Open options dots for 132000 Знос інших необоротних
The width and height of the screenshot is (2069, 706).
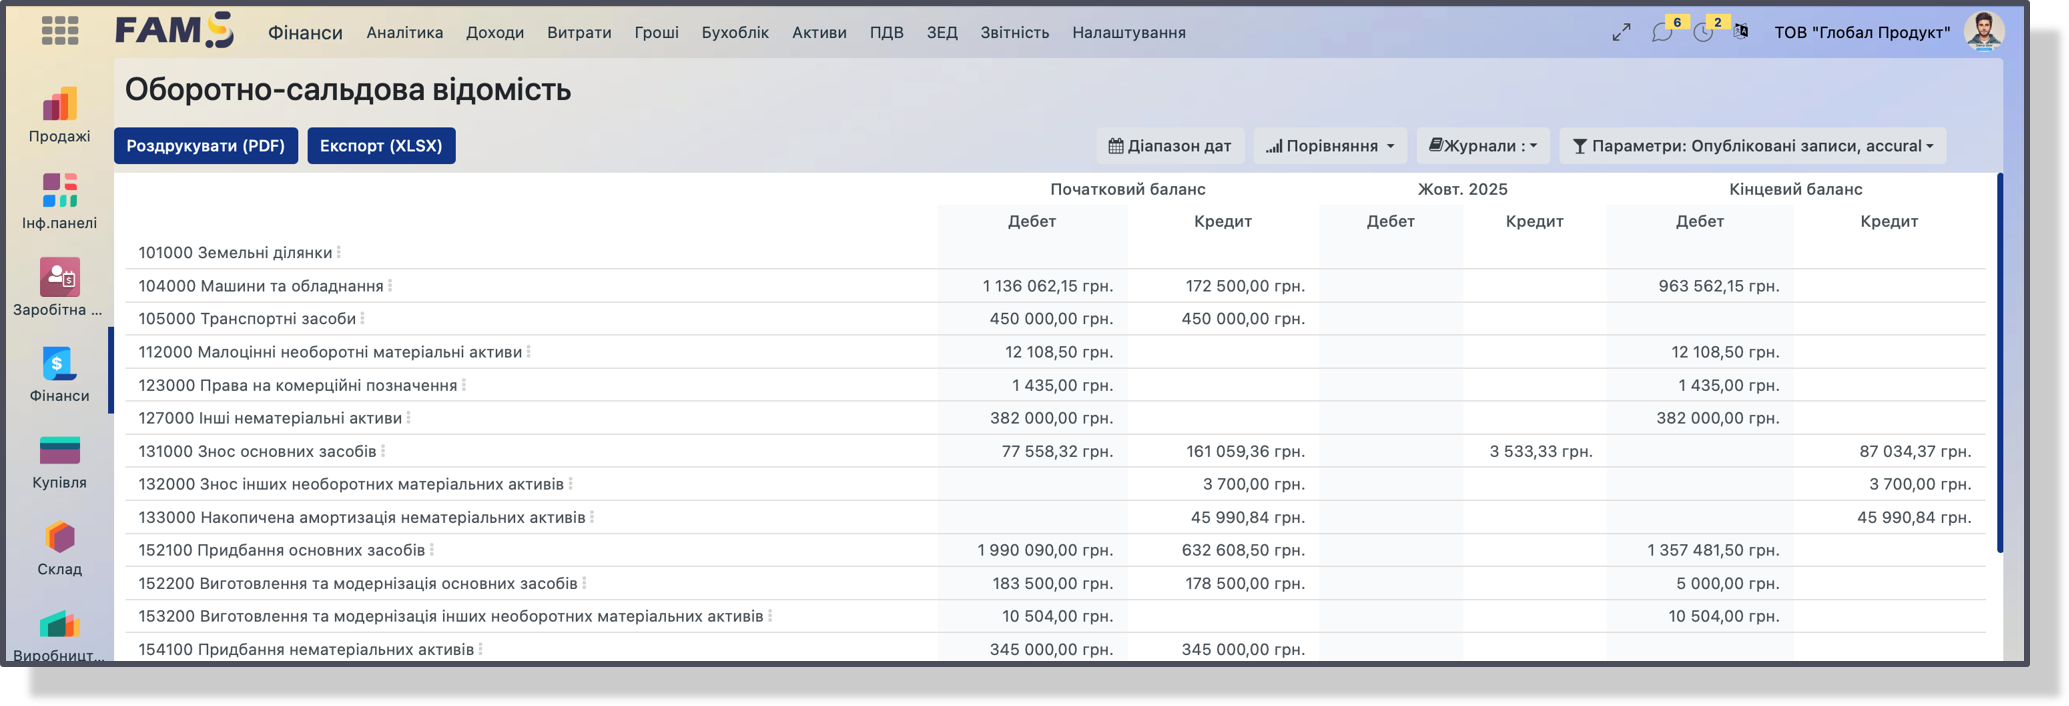tap(570, 484)
